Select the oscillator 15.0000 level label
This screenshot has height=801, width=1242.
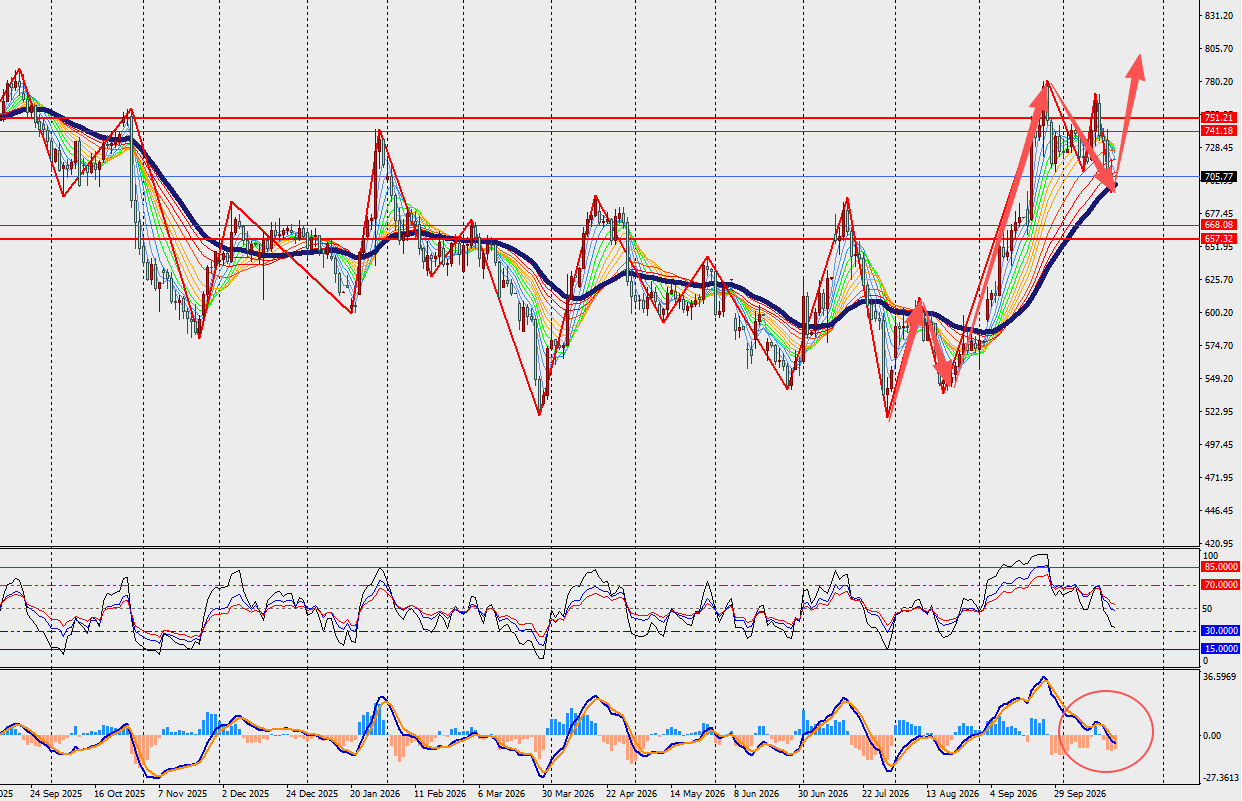coord(1221,649)
